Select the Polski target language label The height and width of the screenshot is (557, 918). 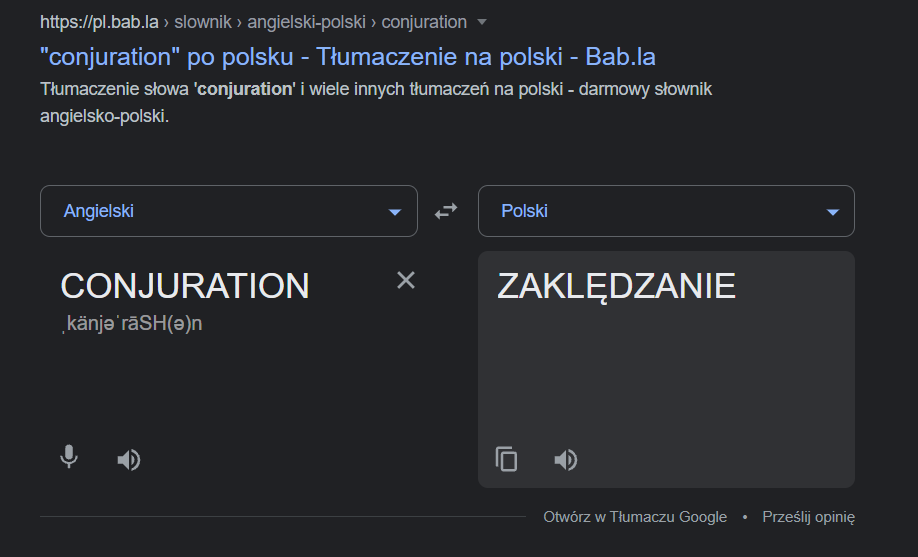click(524, 211)
